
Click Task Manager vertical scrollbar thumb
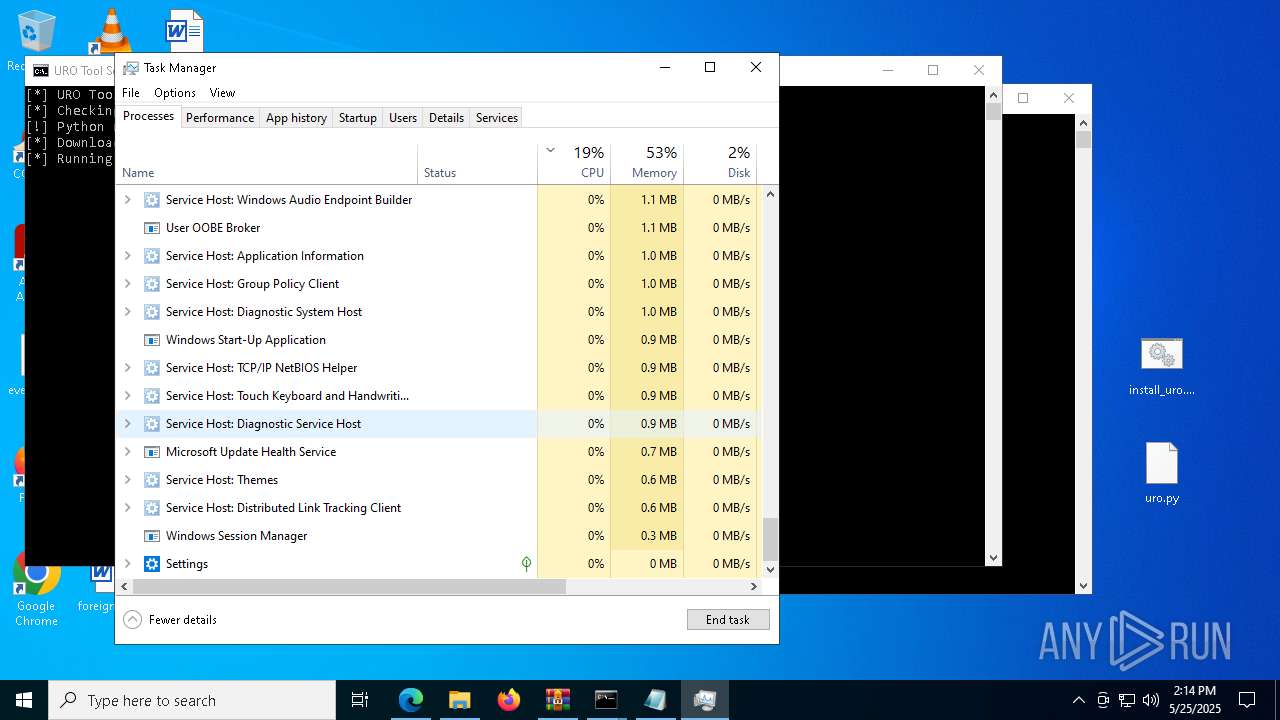[770, 539]
